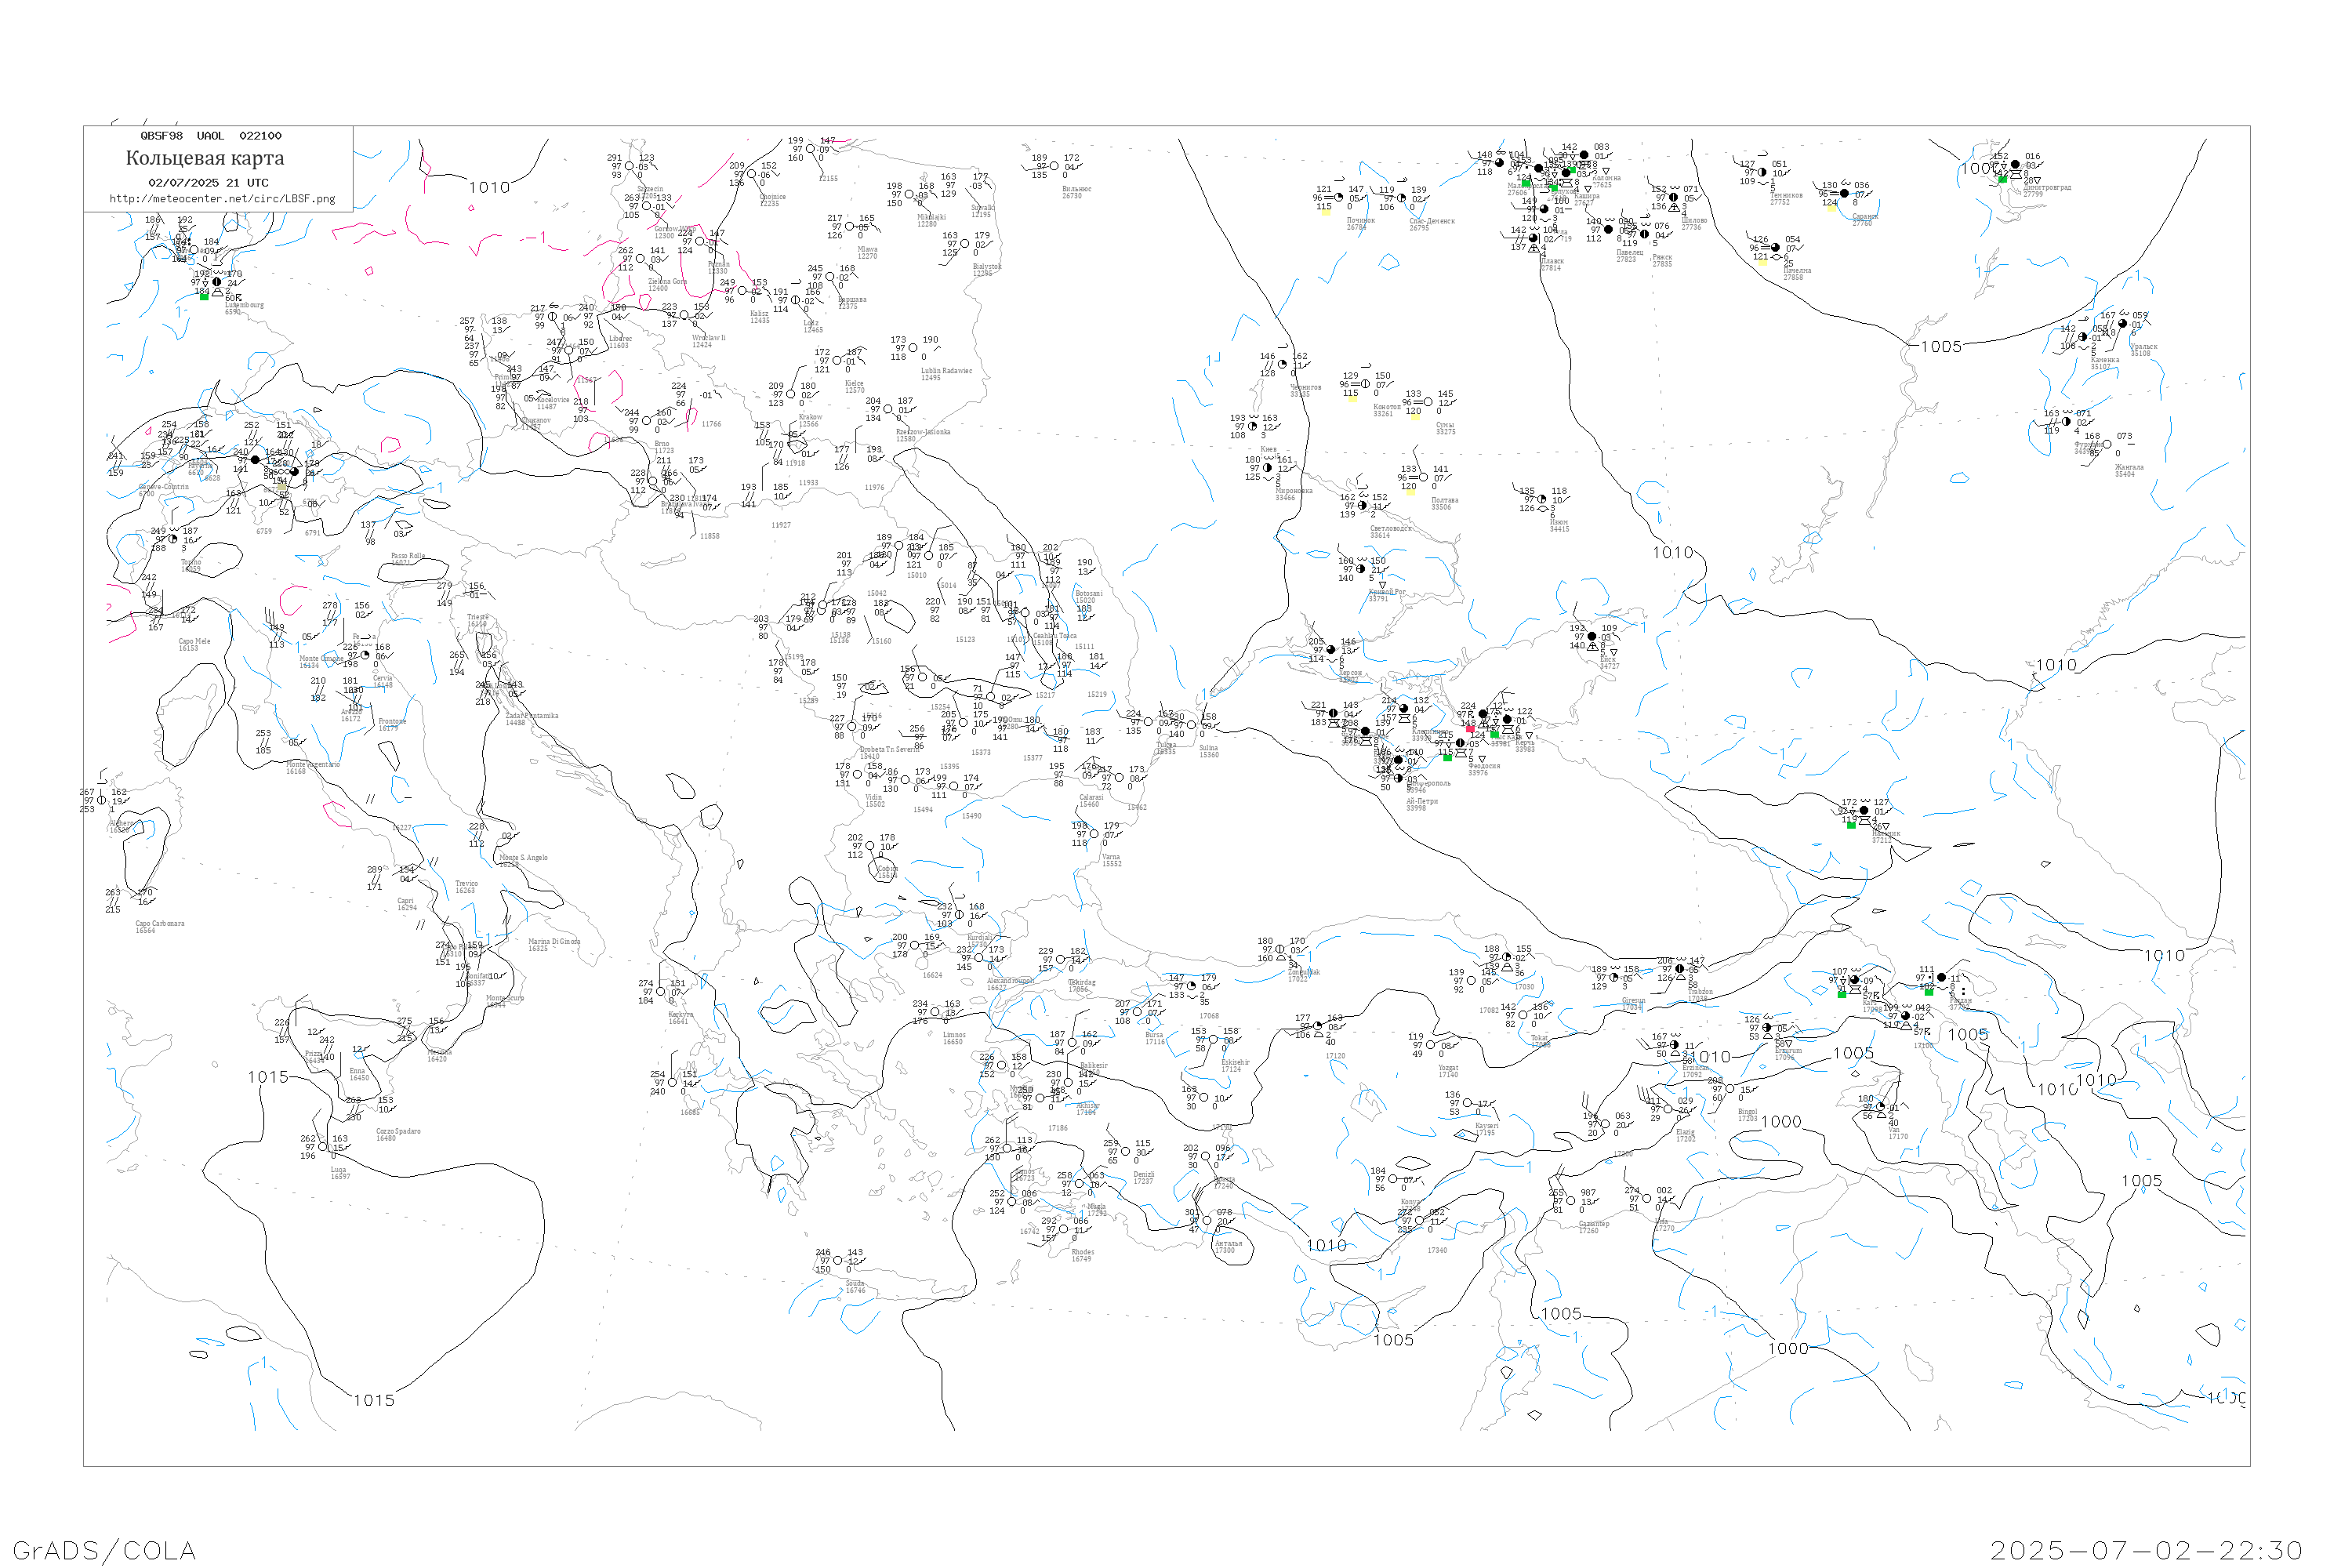This screenshot has height=1568, width=2352.
Task: Click the green square at Димитровград station
Action: (2003, 180)
